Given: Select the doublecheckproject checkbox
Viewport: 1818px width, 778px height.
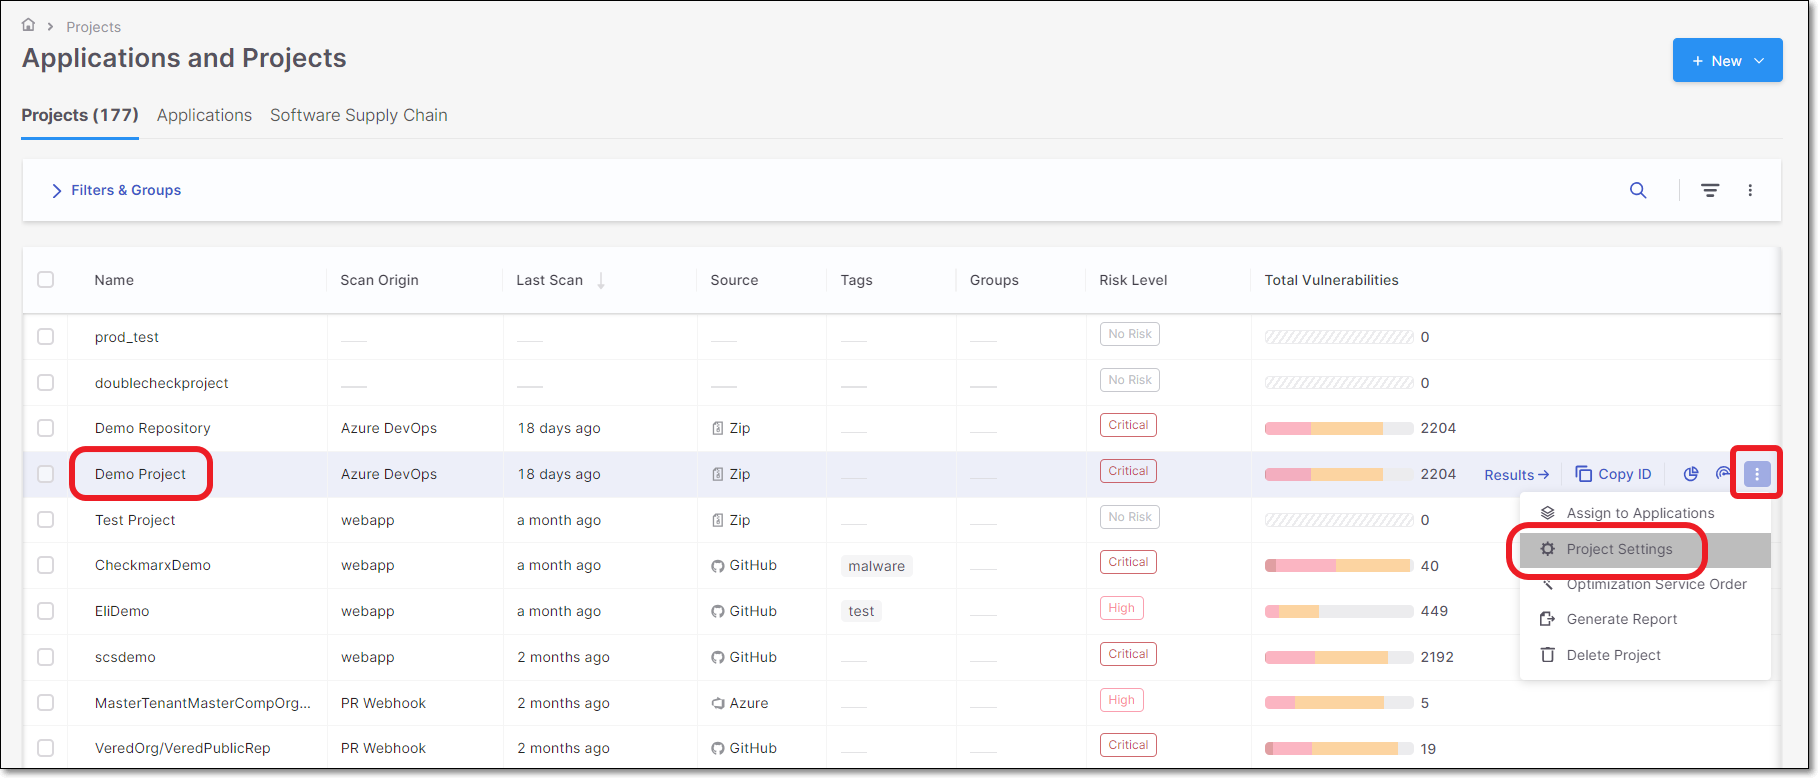Looking at the screenshot, I should point(46,383).
